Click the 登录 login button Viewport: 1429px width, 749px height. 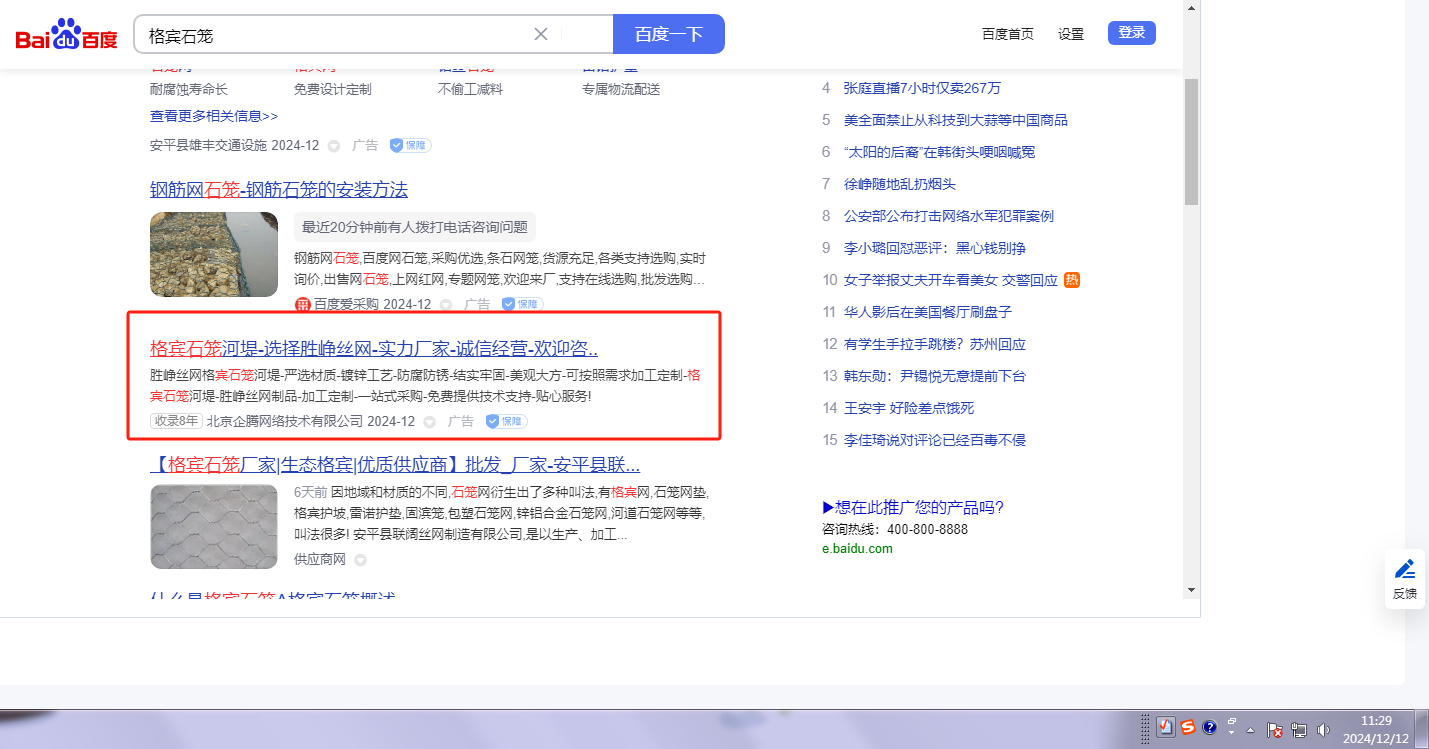coord(1131,33)
